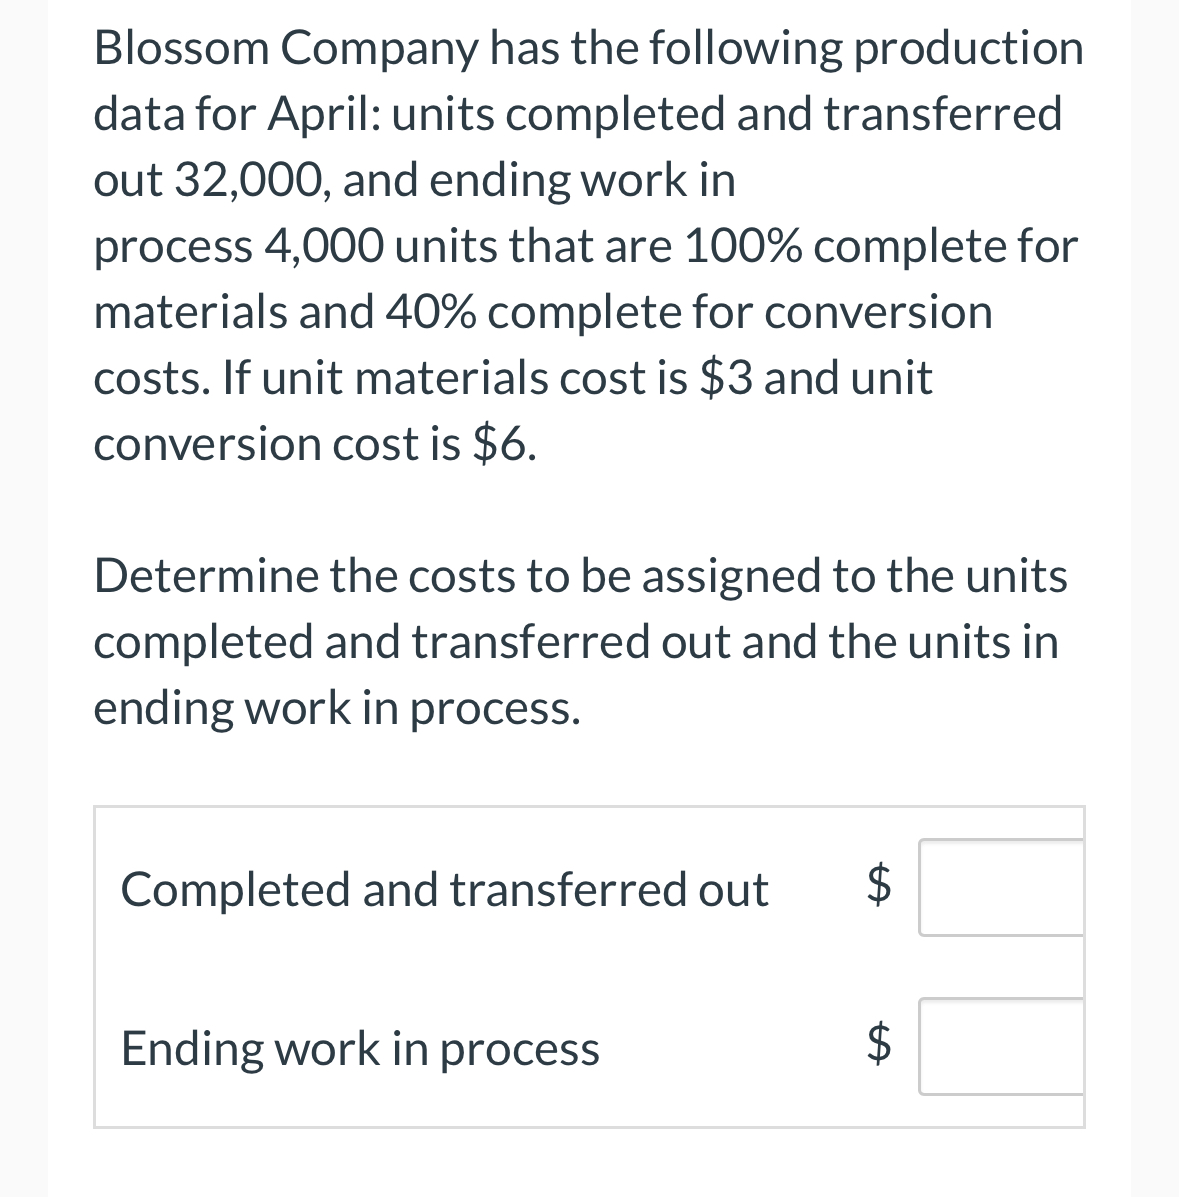Click the Completed and transferred out input field
The height and width of the screenshot is (1197, 1179).
pyautogui.click(x=1003, y=886)
